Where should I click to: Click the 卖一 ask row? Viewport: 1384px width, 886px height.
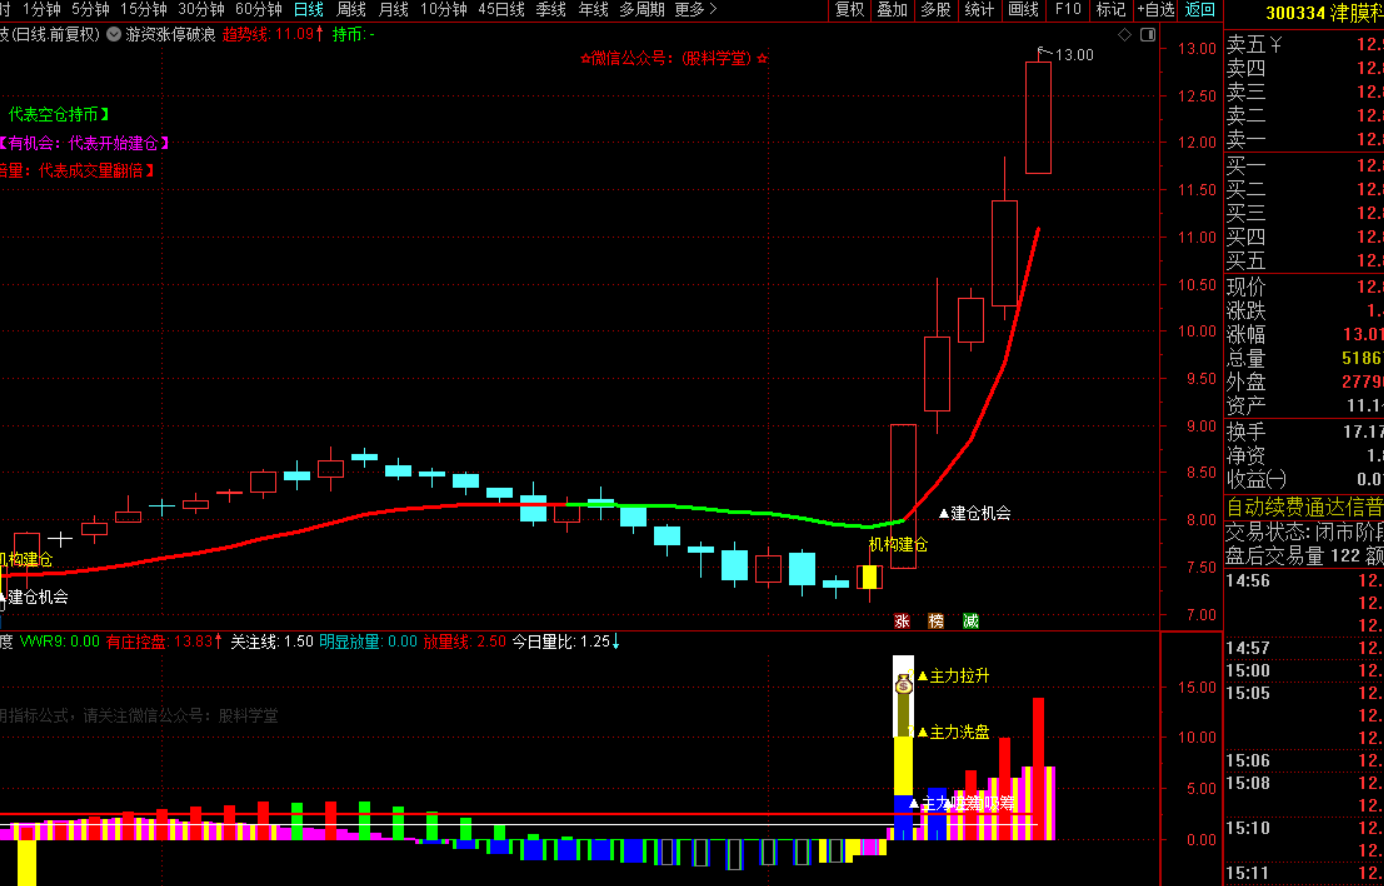point(1304,140)
